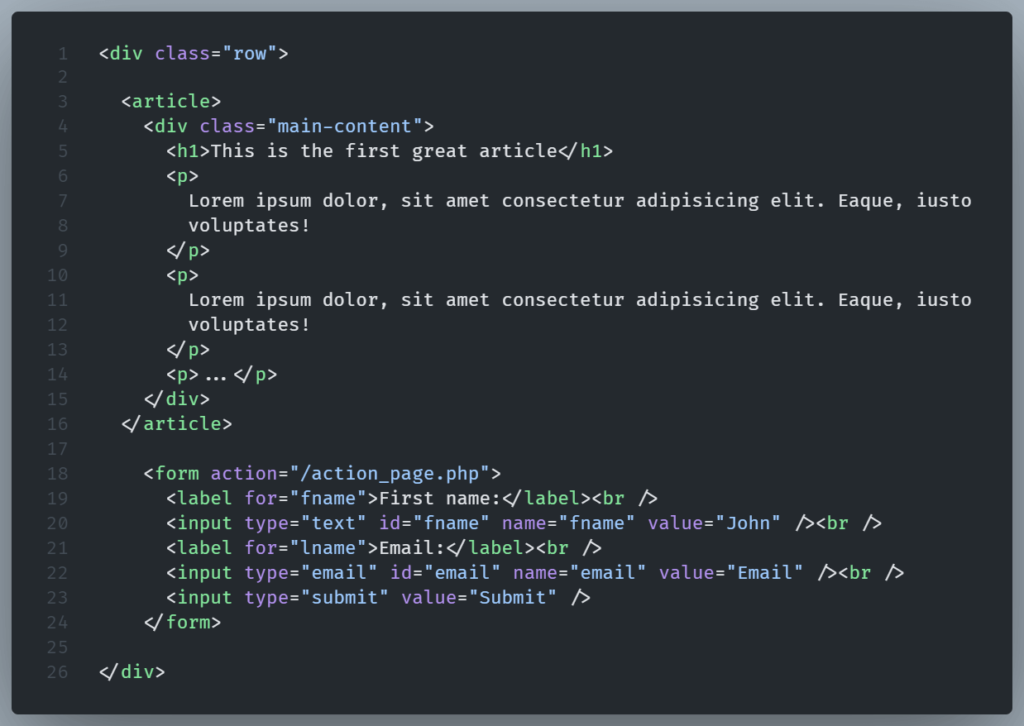Click the "Submit" value string on line 23
Viewport: 1024px width, 726px height.
pos(518,598)
